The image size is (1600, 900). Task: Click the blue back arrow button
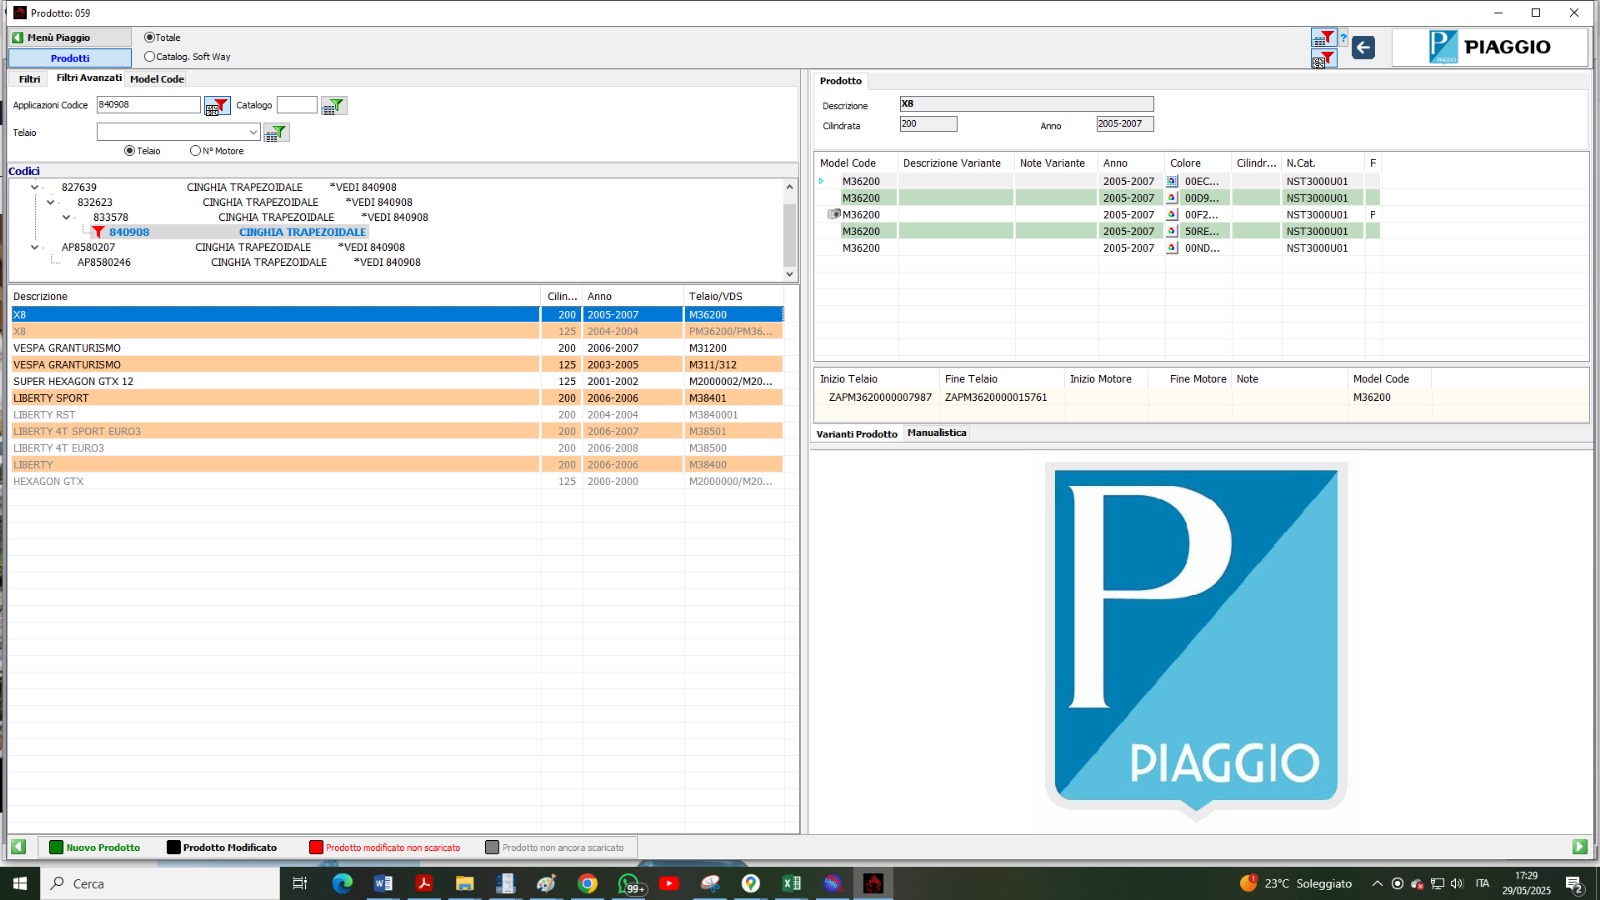point(1363,47)
